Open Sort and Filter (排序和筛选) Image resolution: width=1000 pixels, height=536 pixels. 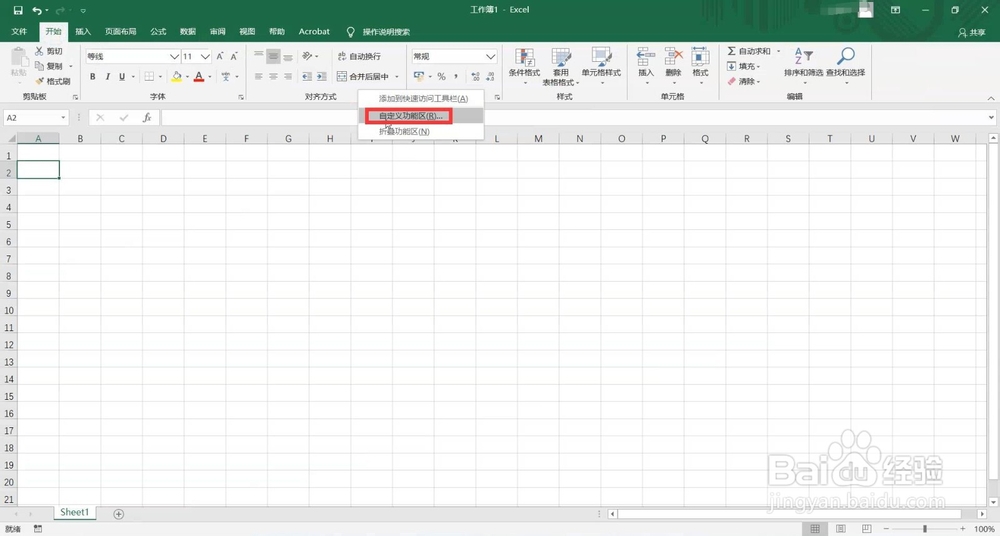pyautogui.click(x=804, y=66)
